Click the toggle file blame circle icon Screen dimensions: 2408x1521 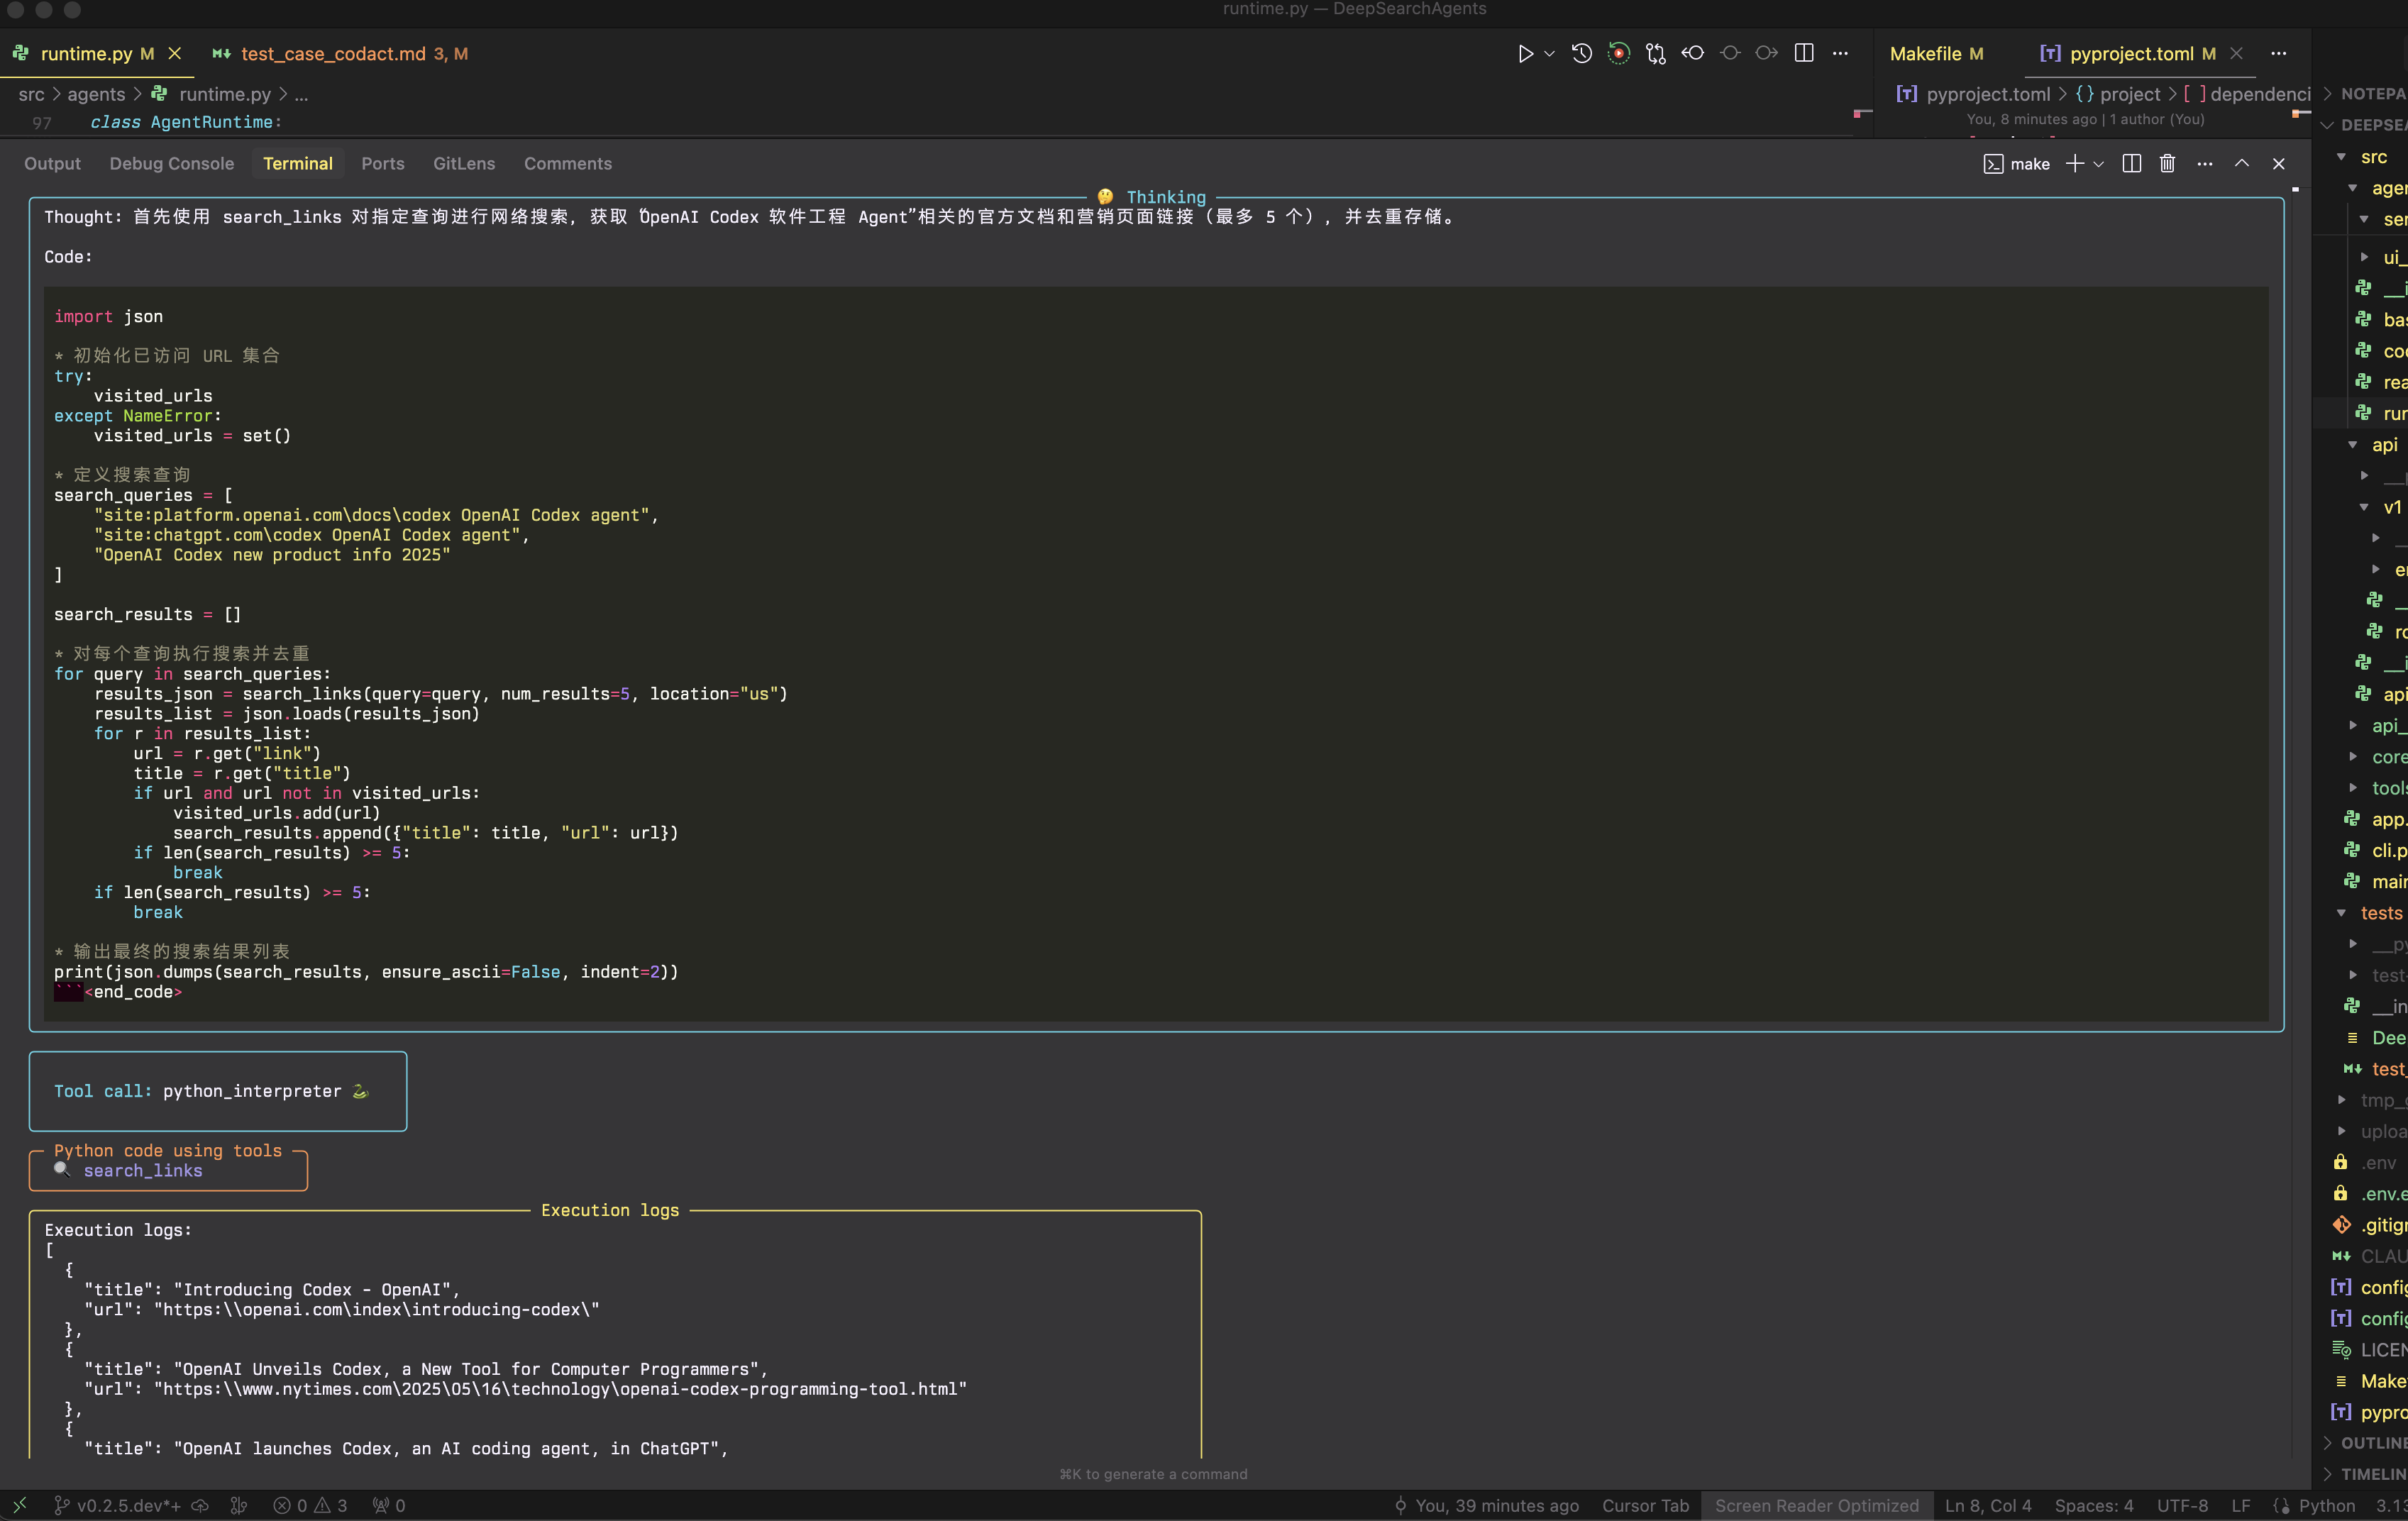(1730, 54)
